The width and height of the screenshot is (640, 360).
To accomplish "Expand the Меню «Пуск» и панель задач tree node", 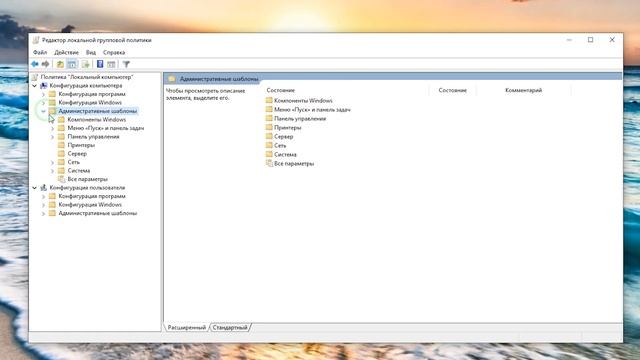I will pos(53,128).
